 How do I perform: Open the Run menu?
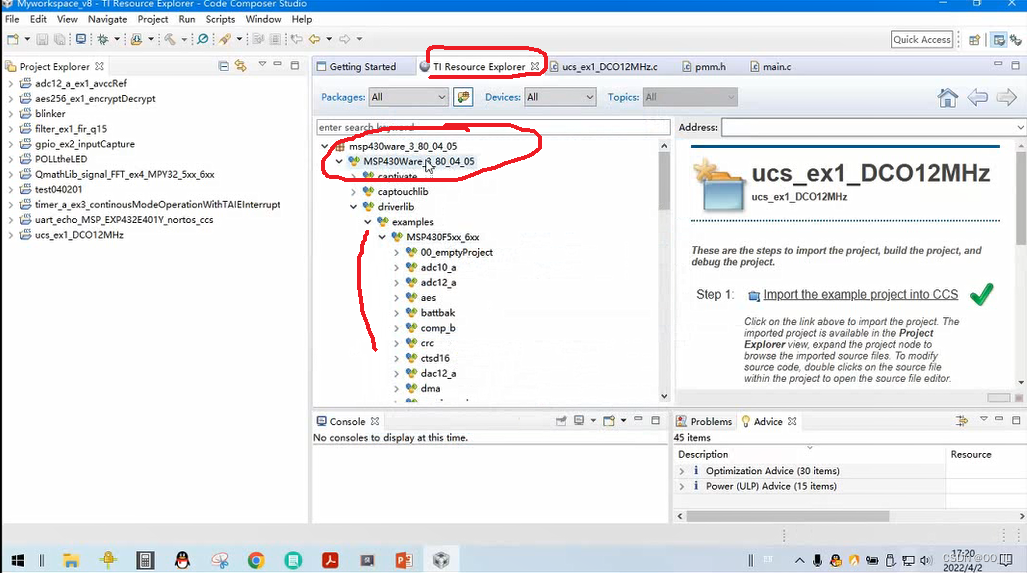[187, 20]
